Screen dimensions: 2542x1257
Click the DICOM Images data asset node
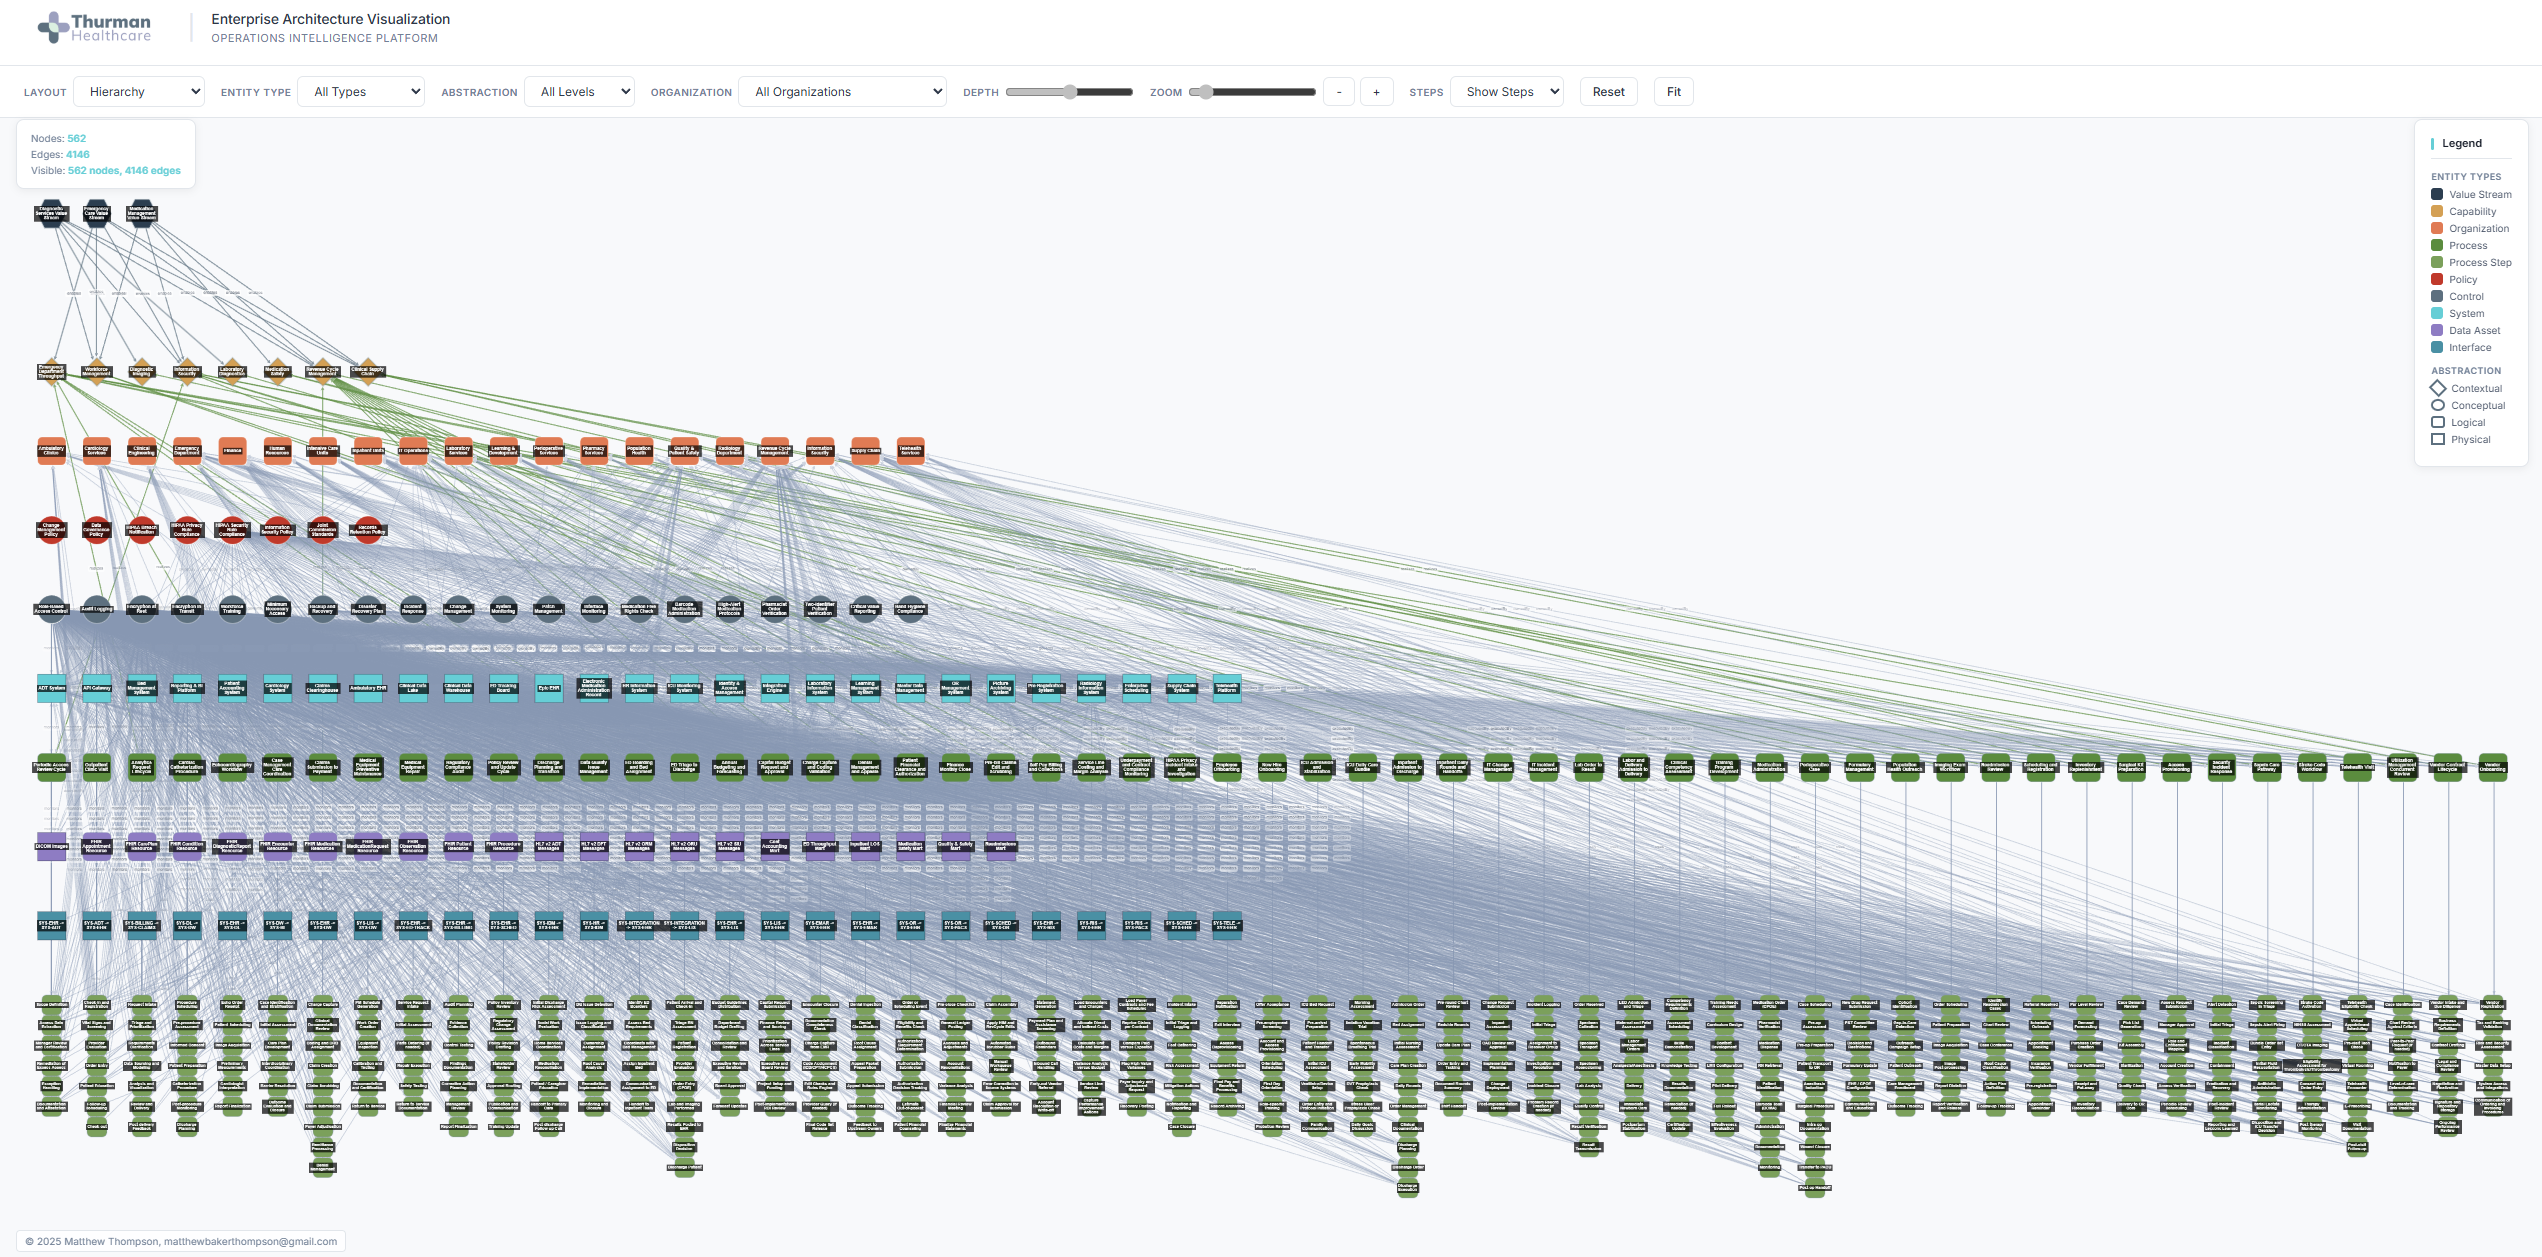(51, 846)
